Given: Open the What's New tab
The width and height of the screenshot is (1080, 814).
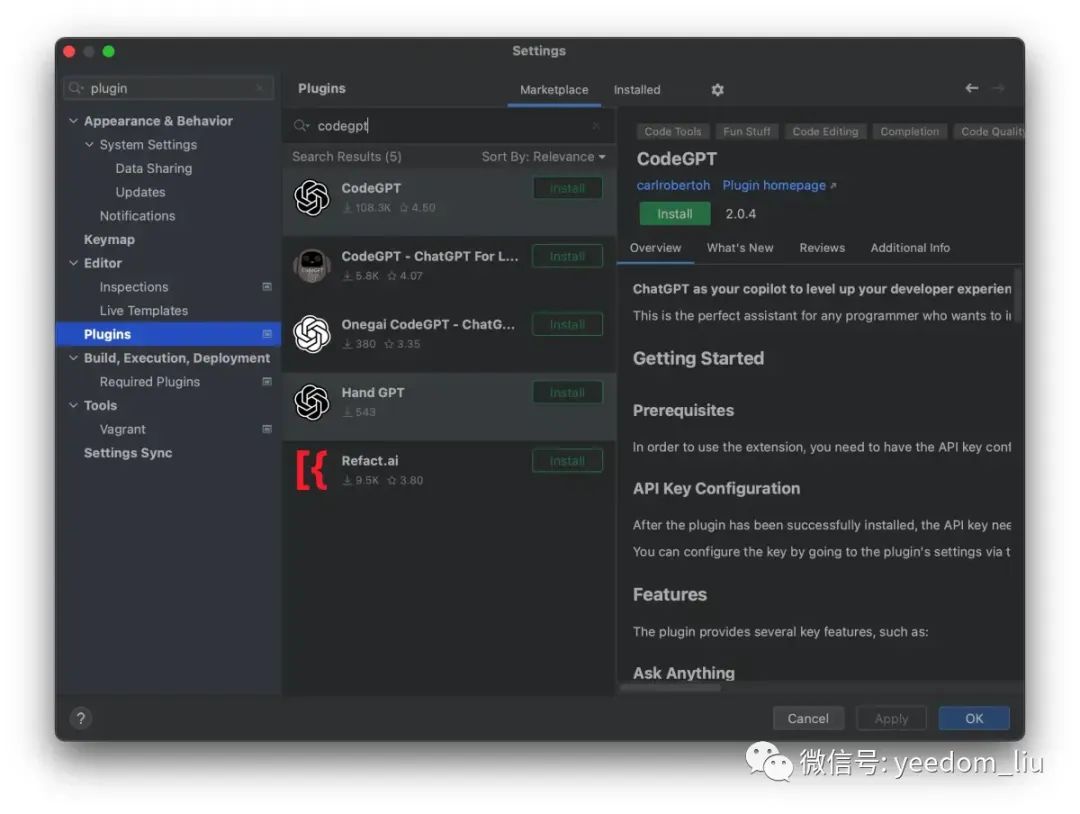Looking at the screenshot, I should click(740, 248).
